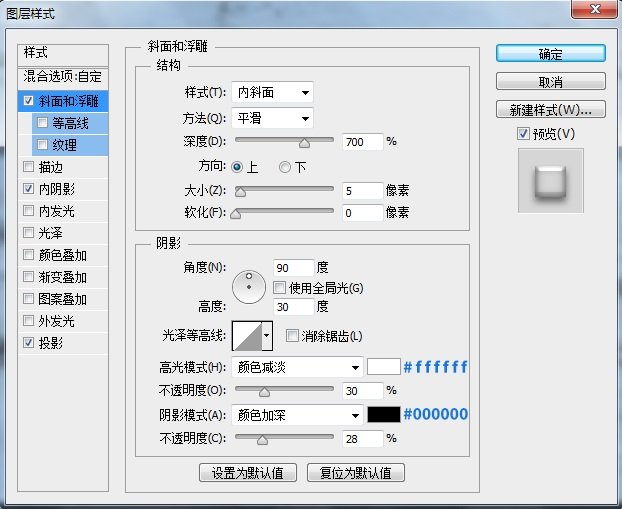The image size is (622, 509).
Task: Select the 上 direction radio button
Action: coord(237,167)
